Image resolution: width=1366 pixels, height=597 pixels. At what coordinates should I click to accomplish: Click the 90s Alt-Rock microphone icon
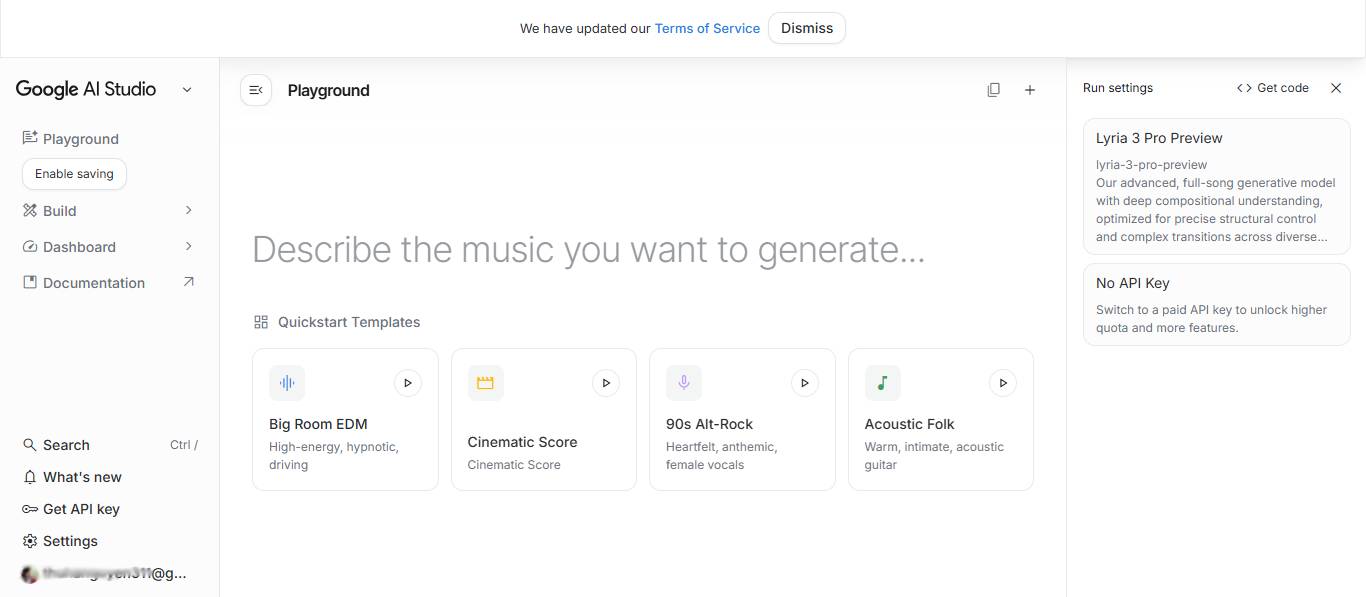[x=683, y=382]
